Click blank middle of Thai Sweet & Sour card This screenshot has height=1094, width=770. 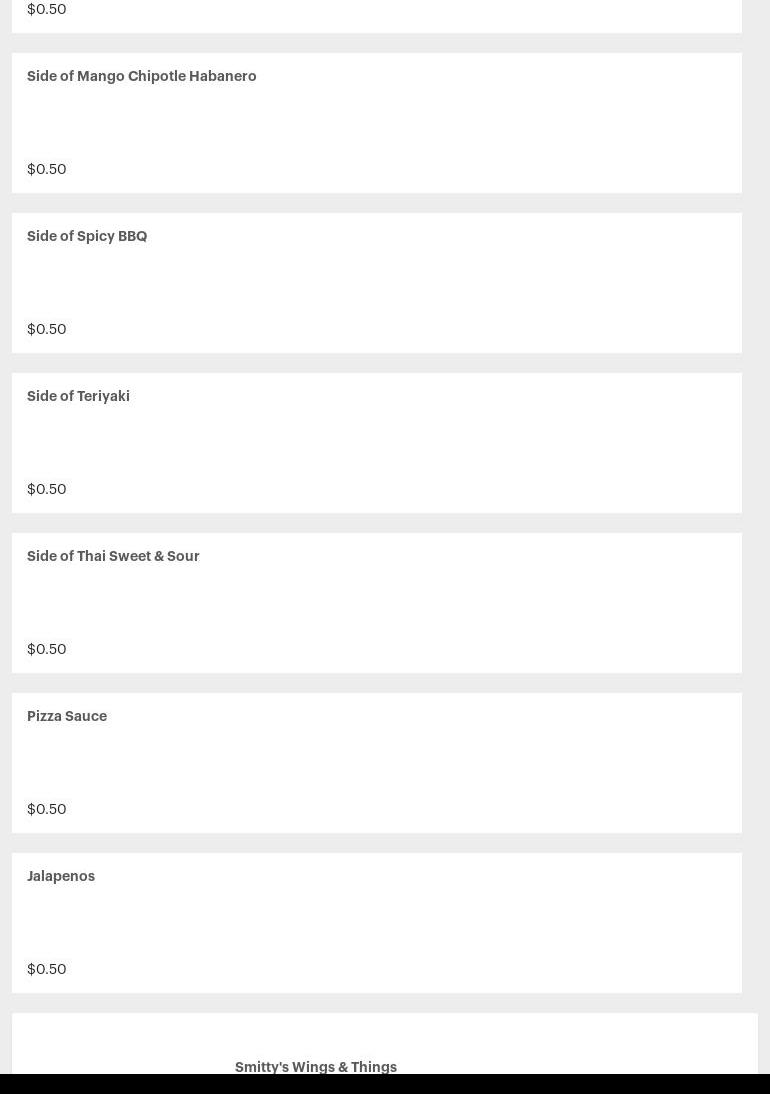(x=377, y=603)
